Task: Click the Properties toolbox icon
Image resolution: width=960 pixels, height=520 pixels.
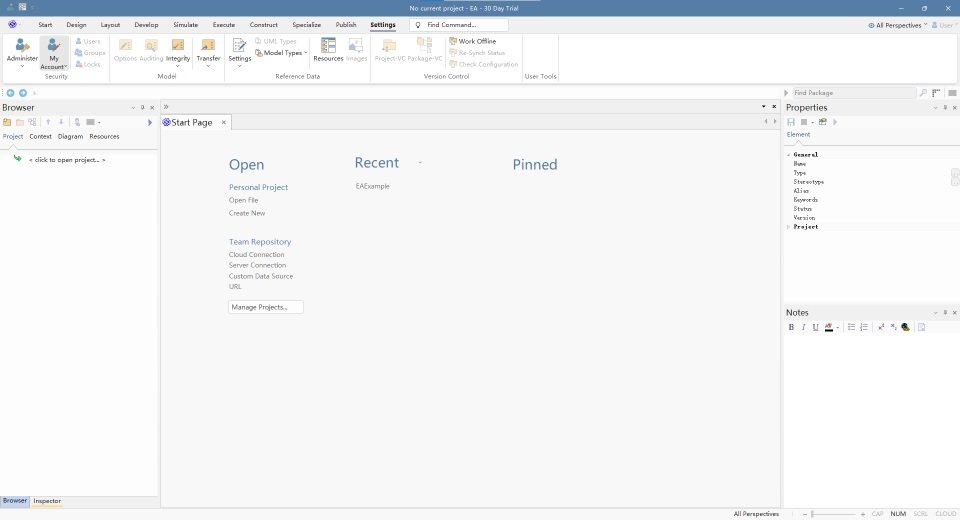Action: [823, 122]
